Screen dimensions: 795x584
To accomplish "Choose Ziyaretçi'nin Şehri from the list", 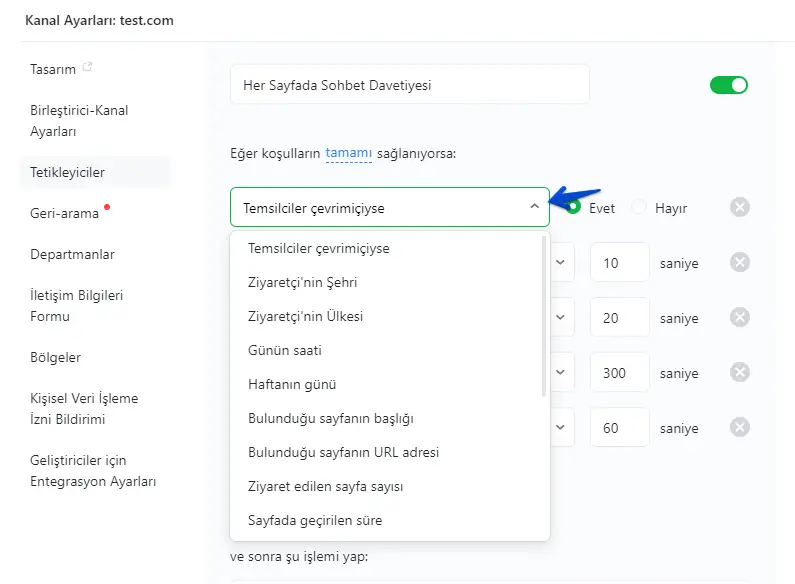I will pos(302,282).
